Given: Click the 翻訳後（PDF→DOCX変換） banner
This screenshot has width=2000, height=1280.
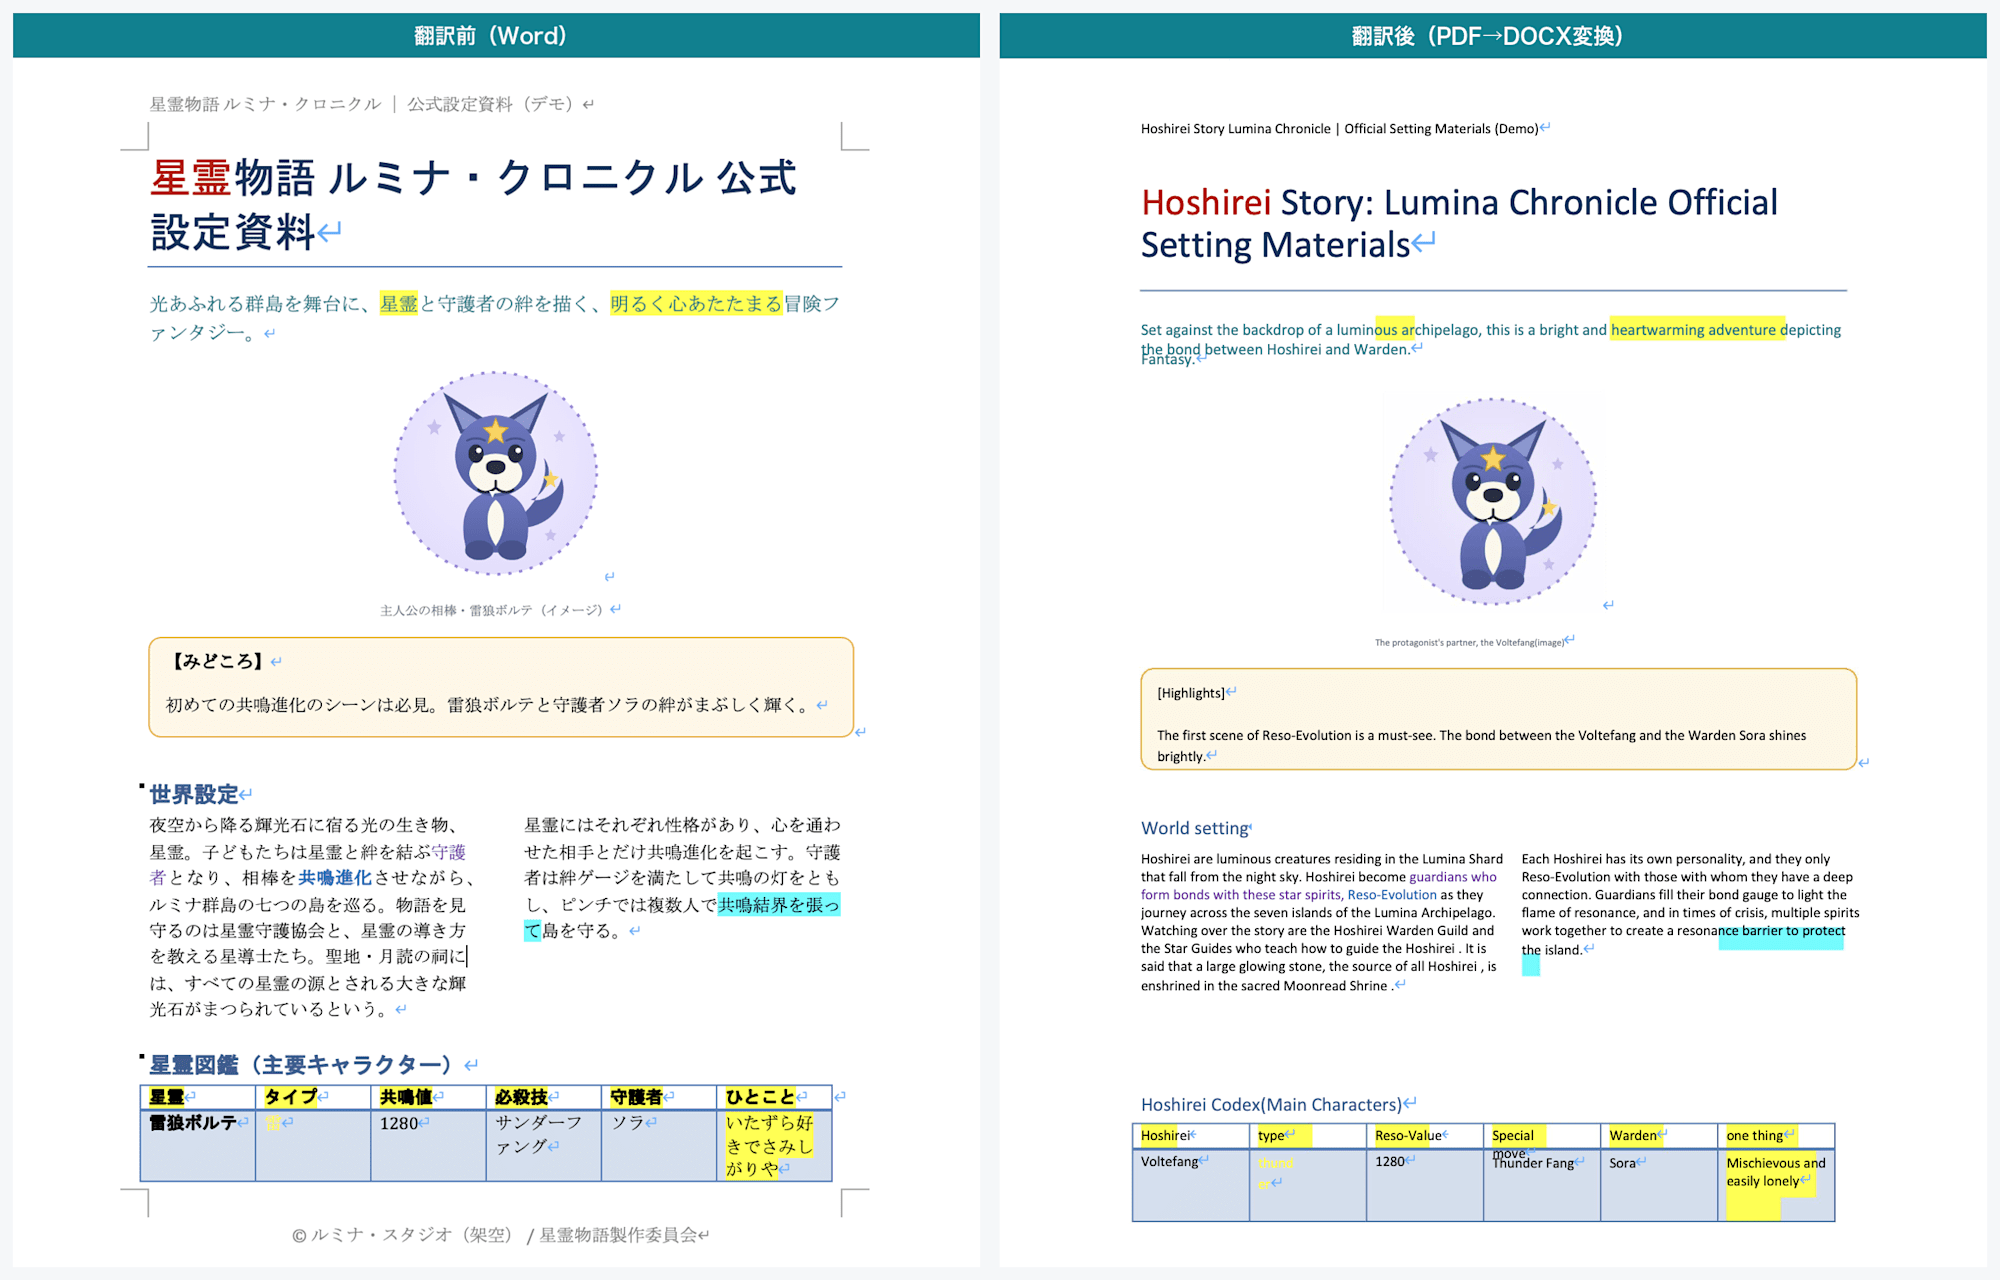Looking at the screenshot, I should pos(1493,36).
